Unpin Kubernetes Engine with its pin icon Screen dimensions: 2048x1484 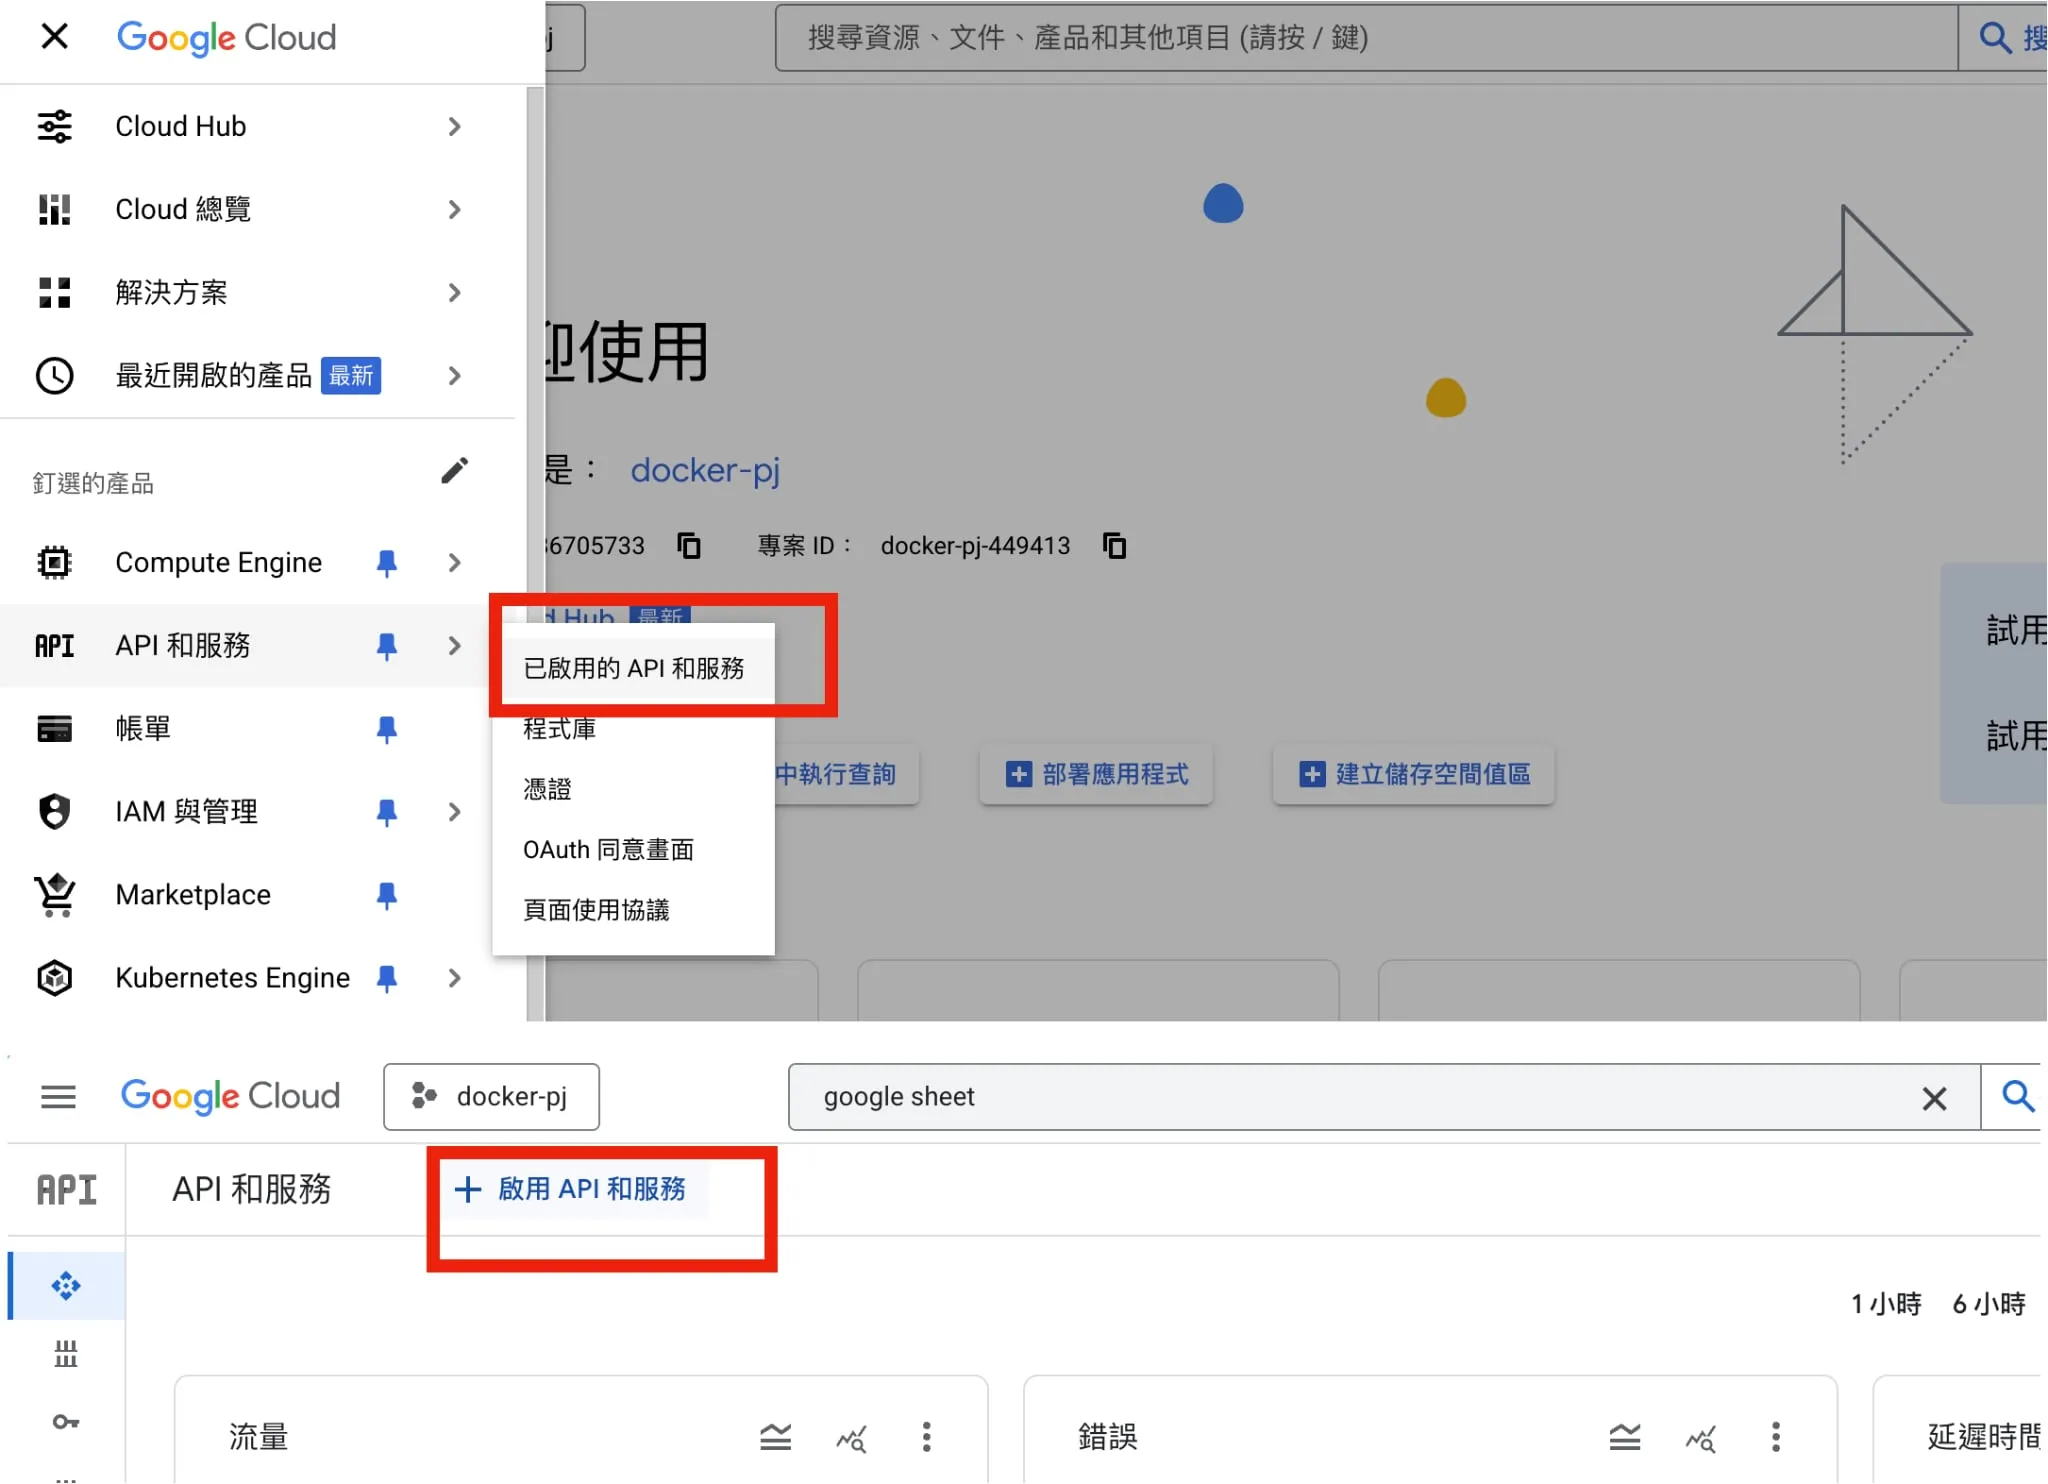coord(386,978)
